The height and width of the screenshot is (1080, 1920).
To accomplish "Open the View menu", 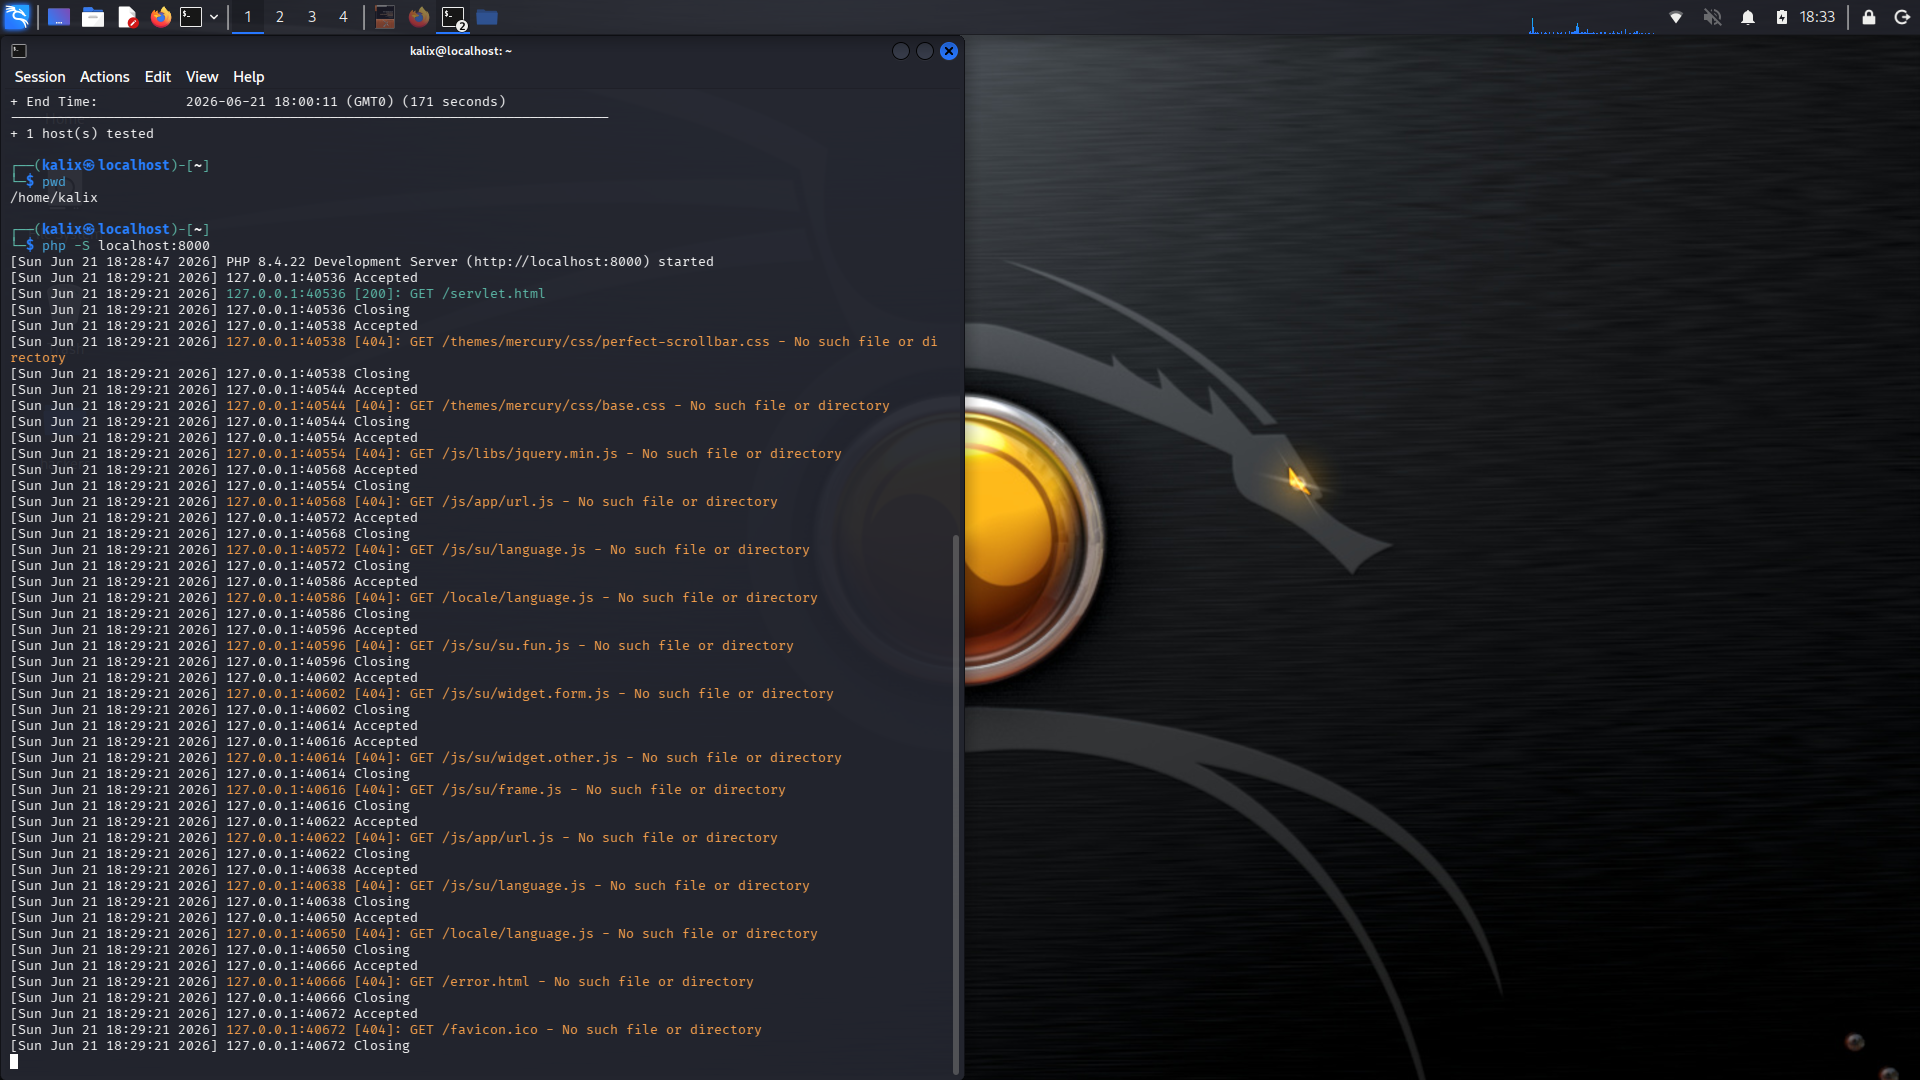I will pyautogui.click(x=202, y=77).
